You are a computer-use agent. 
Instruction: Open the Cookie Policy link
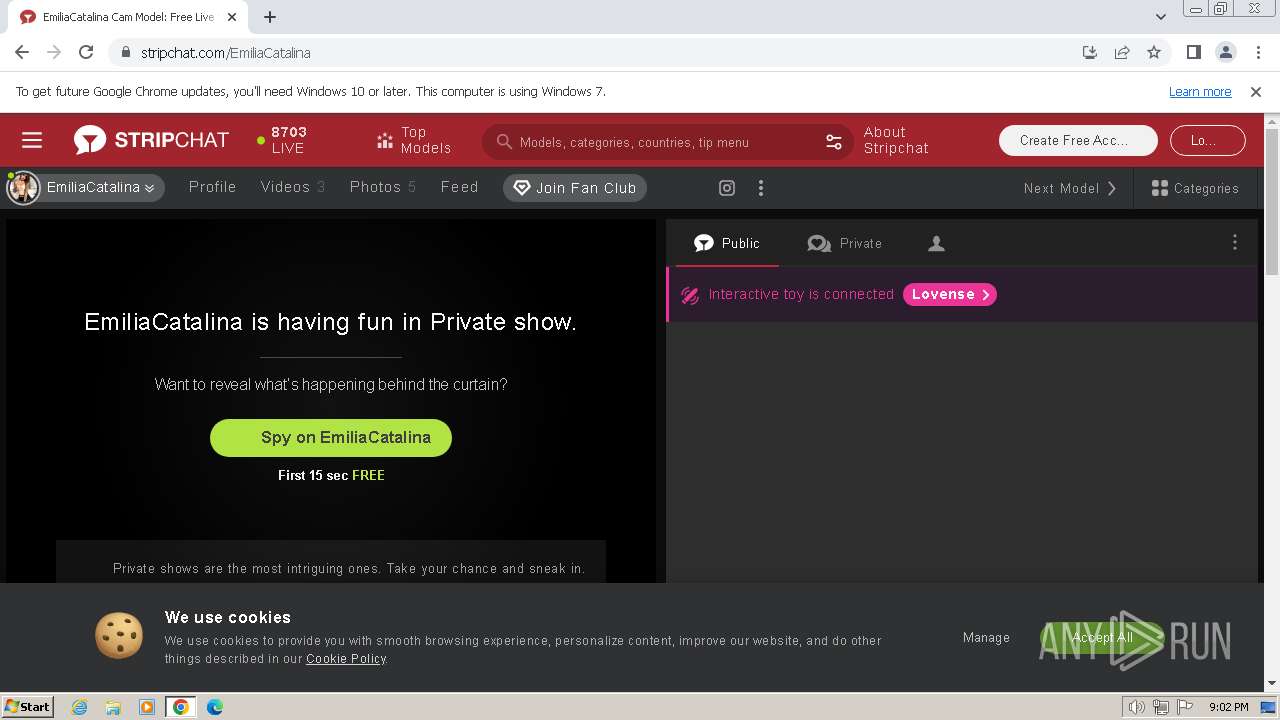tap(346, 659)
